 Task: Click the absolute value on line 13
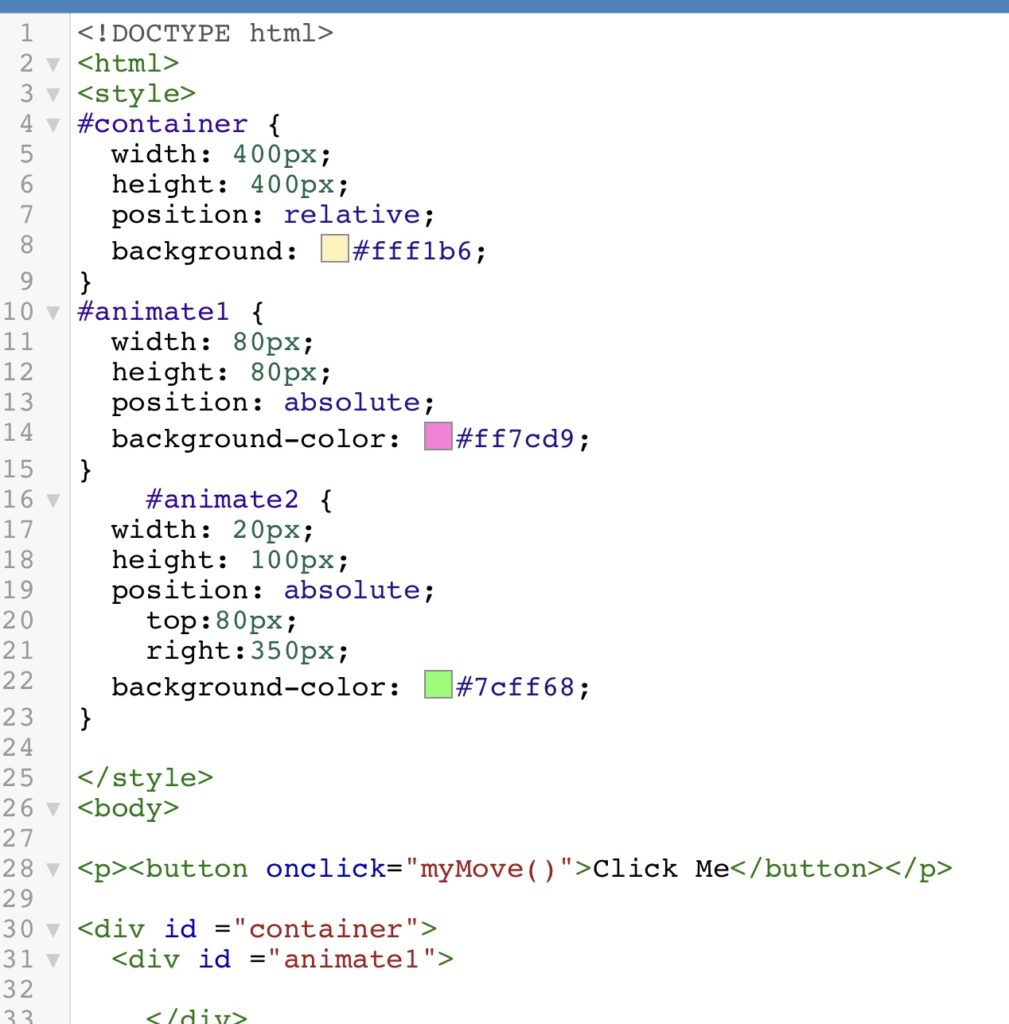[352, 402]
